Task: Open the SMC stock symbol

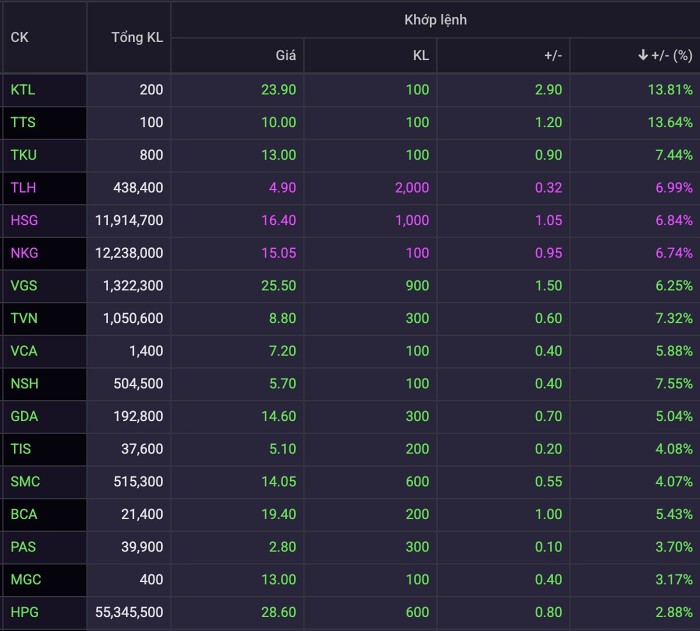Action: pos(24,482)
